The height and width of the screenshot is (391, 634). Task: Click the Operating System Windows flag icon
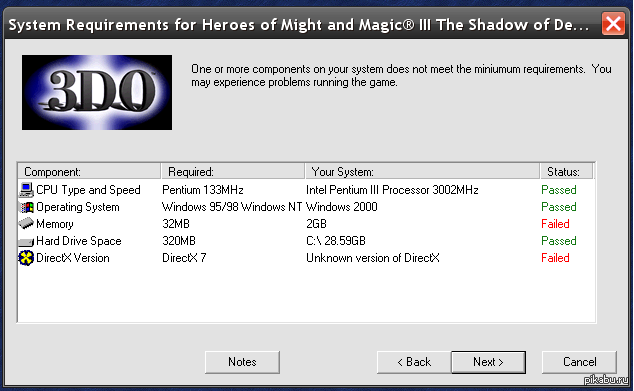point(26,207)
